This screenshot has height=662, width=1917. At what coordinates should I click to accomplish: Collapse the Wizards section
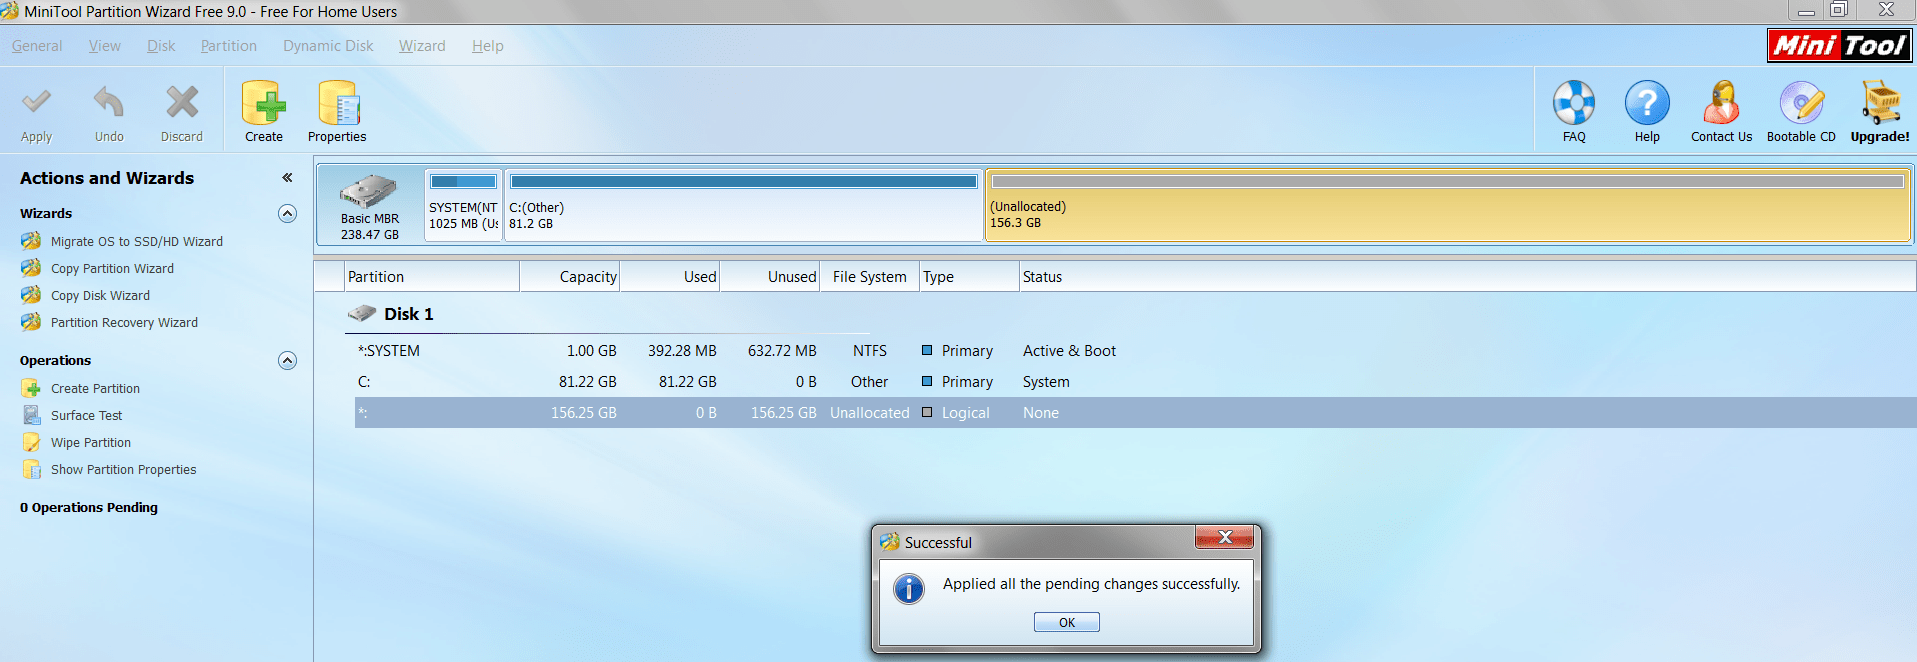(287, 213)
